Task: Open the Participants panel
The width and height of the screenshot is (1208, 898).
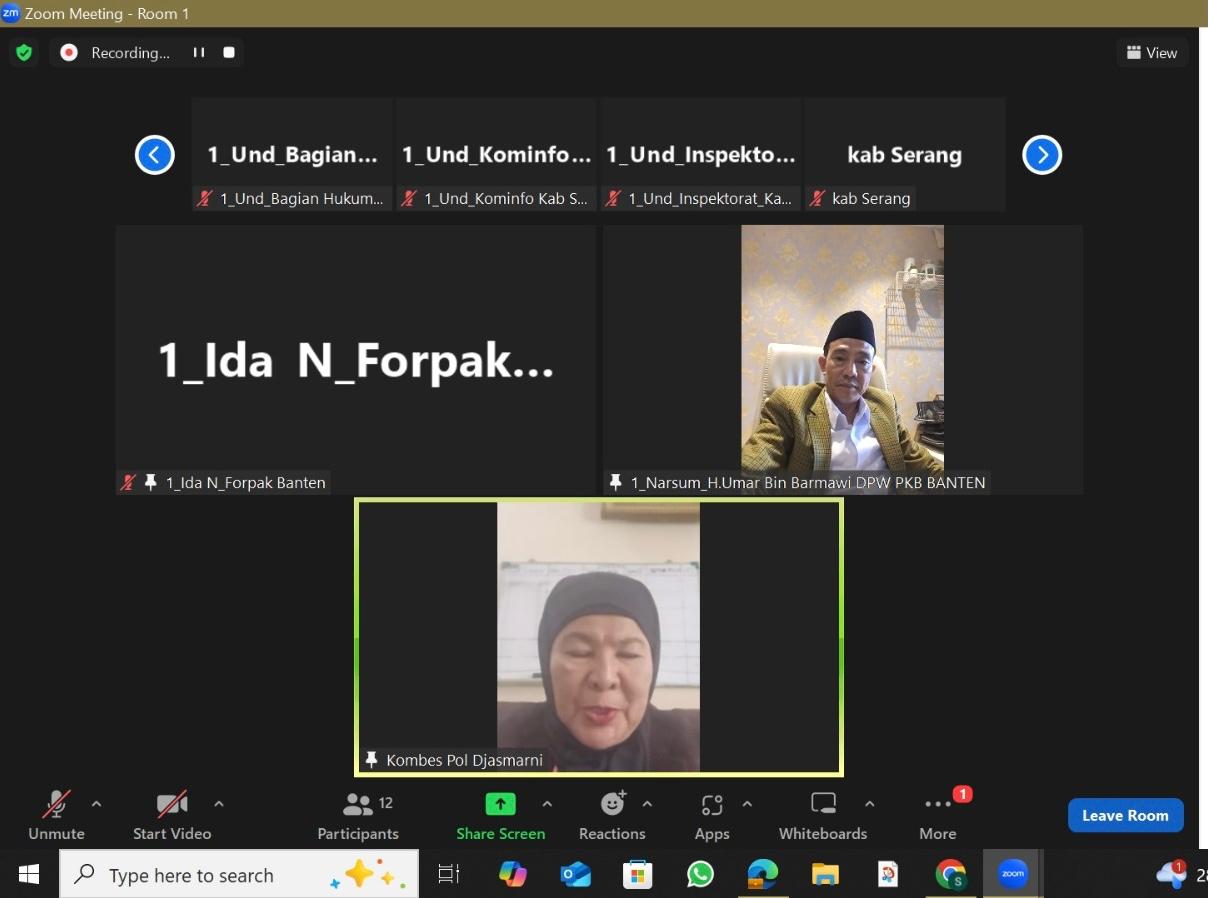Action: tap(358, 815)
